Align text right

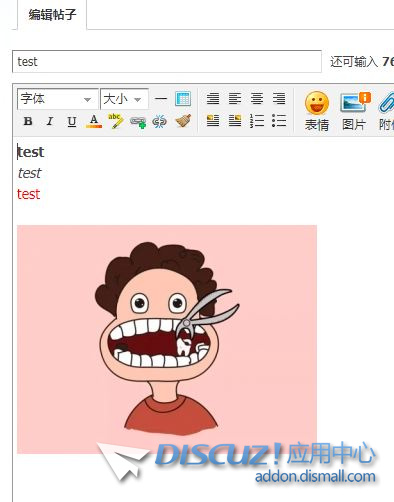tap(279, 99)
